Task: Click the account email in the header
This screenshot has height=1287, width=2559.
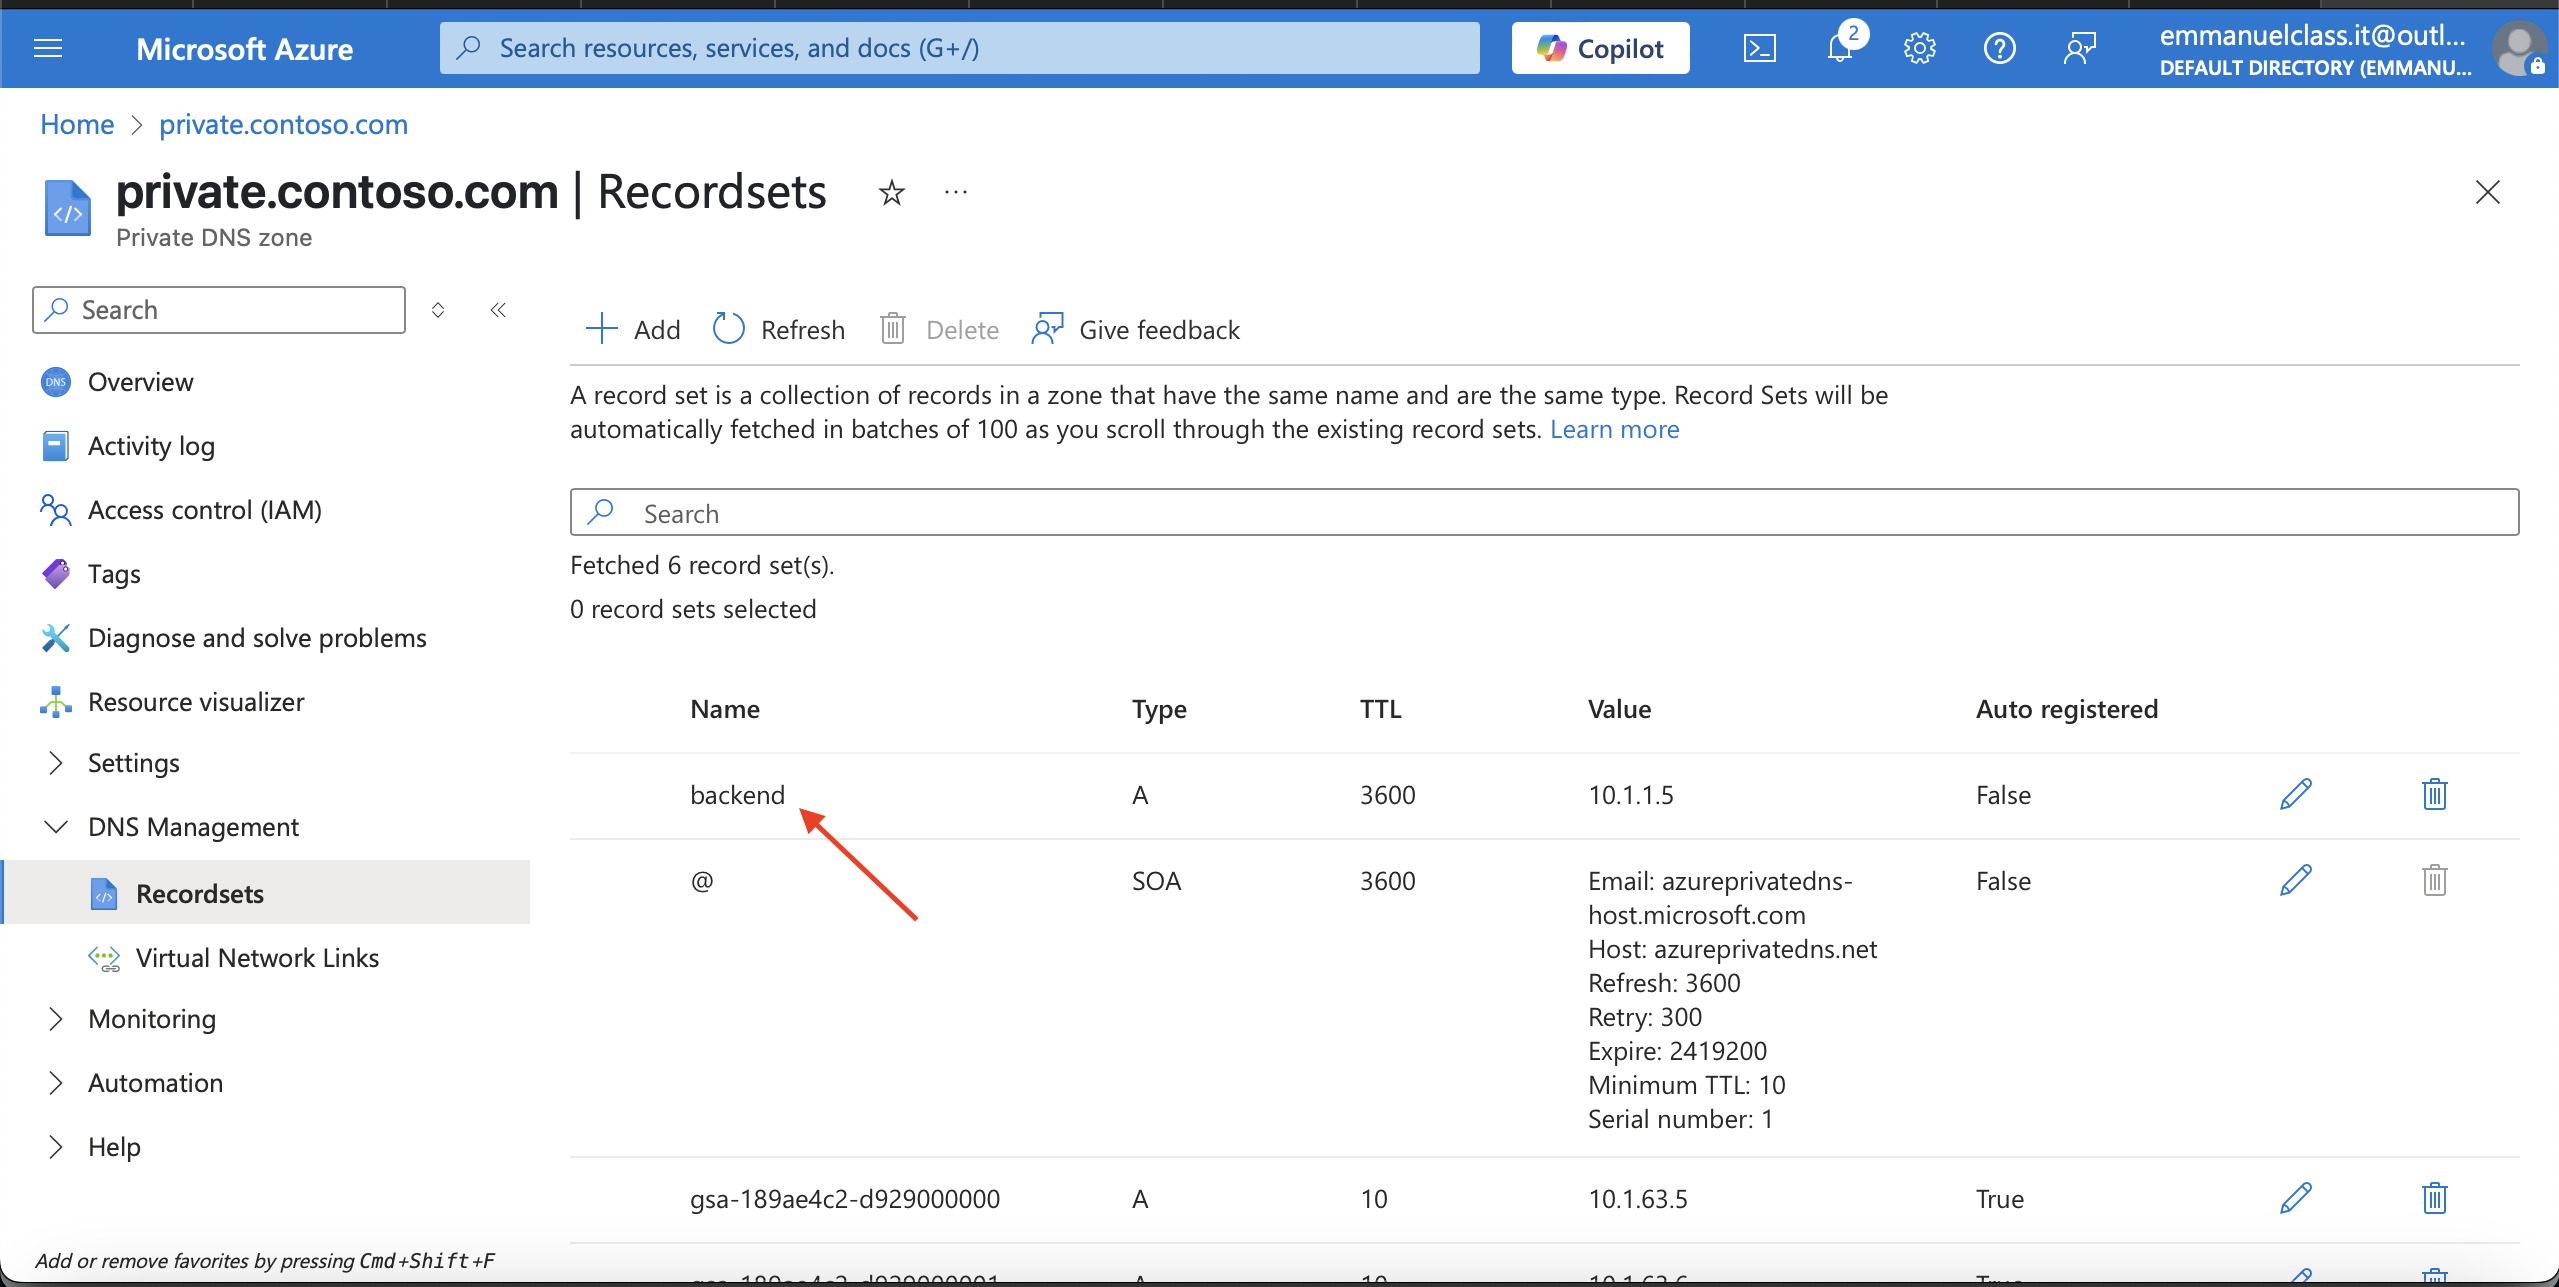Action: tap(2312, 35)
